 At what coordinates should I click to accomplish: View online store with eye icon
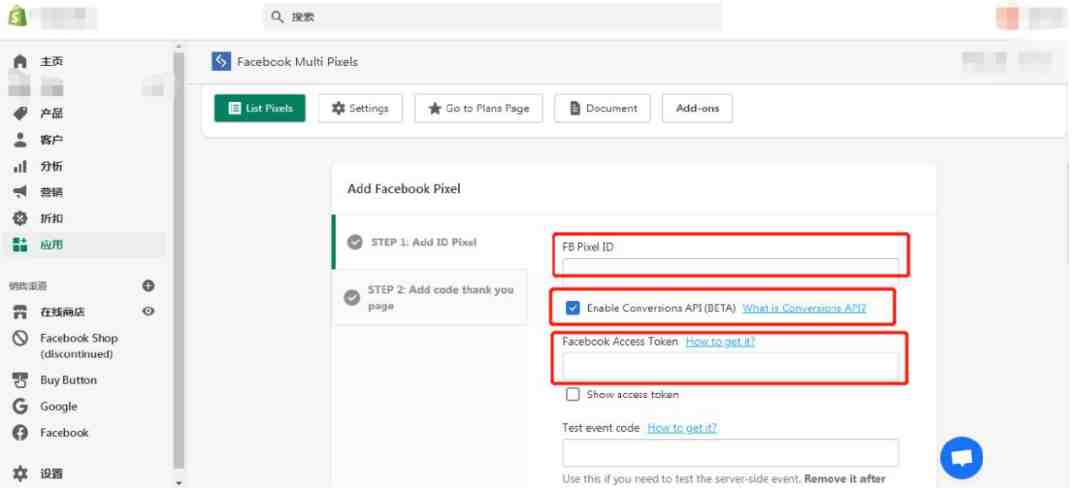coord(148,312)
